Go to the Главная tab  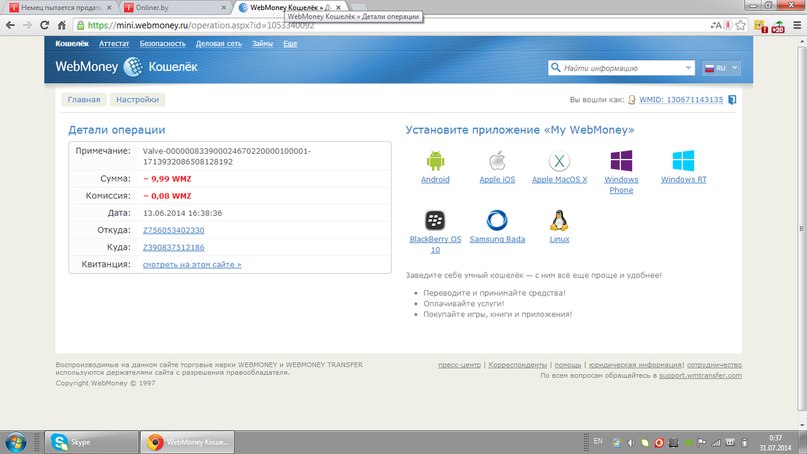pos(84,99)
